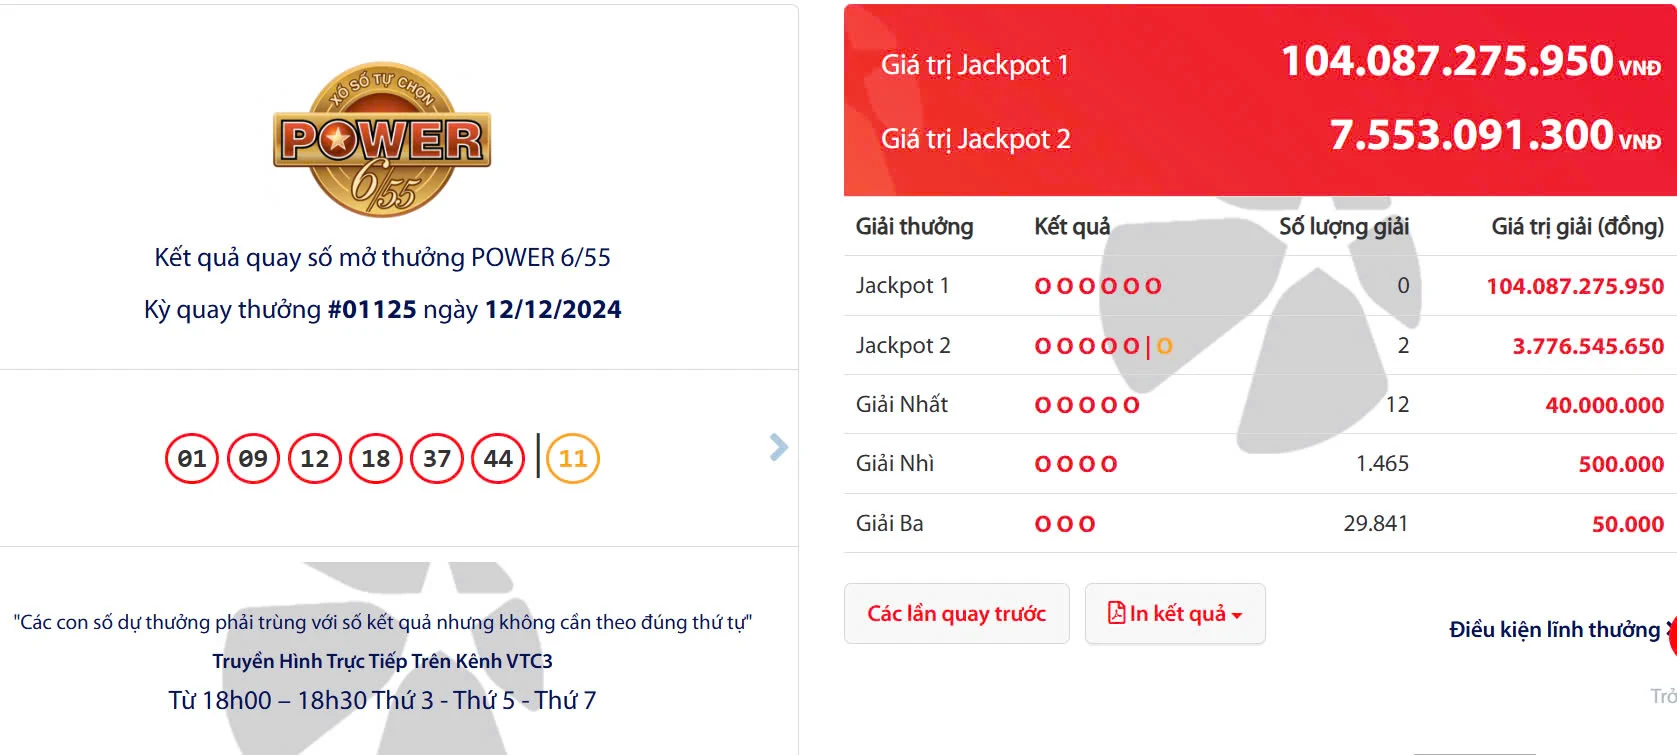Click the PDF icon on In kết quả
The height and width of the screenshot is (755, 1677).
click(x=1117, y=613)
